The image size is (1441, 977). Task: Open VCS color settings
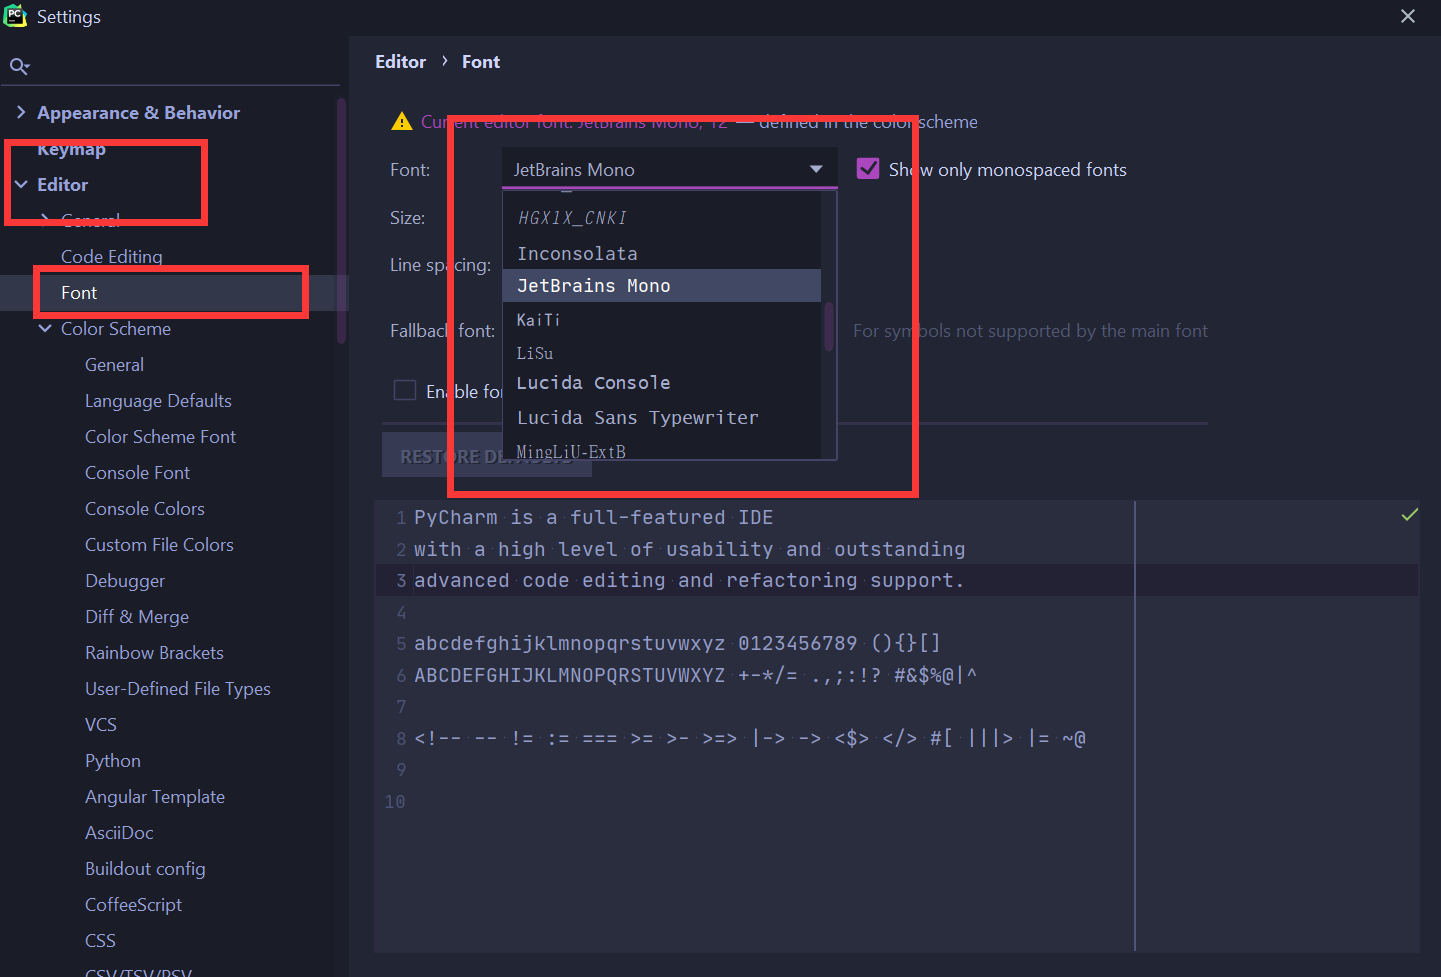point(101,724)
